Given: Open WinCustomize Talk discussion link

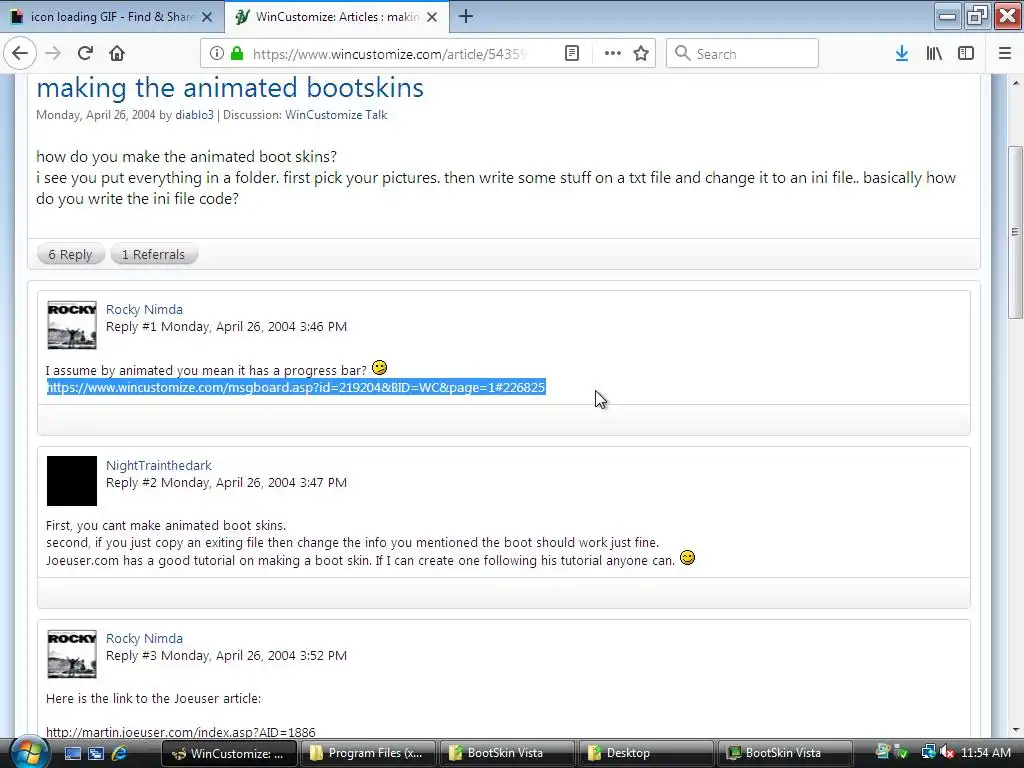Looking at the screenshot, I should (336, 115).
